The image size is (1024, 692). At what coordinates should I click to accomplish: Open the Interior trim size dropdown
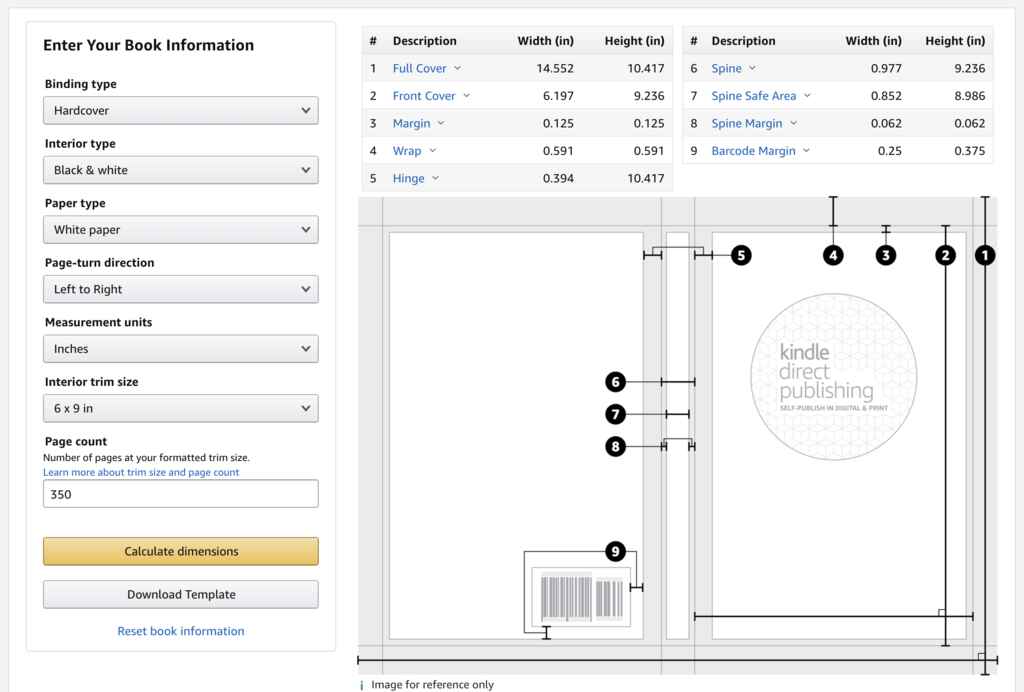[181, 408]
